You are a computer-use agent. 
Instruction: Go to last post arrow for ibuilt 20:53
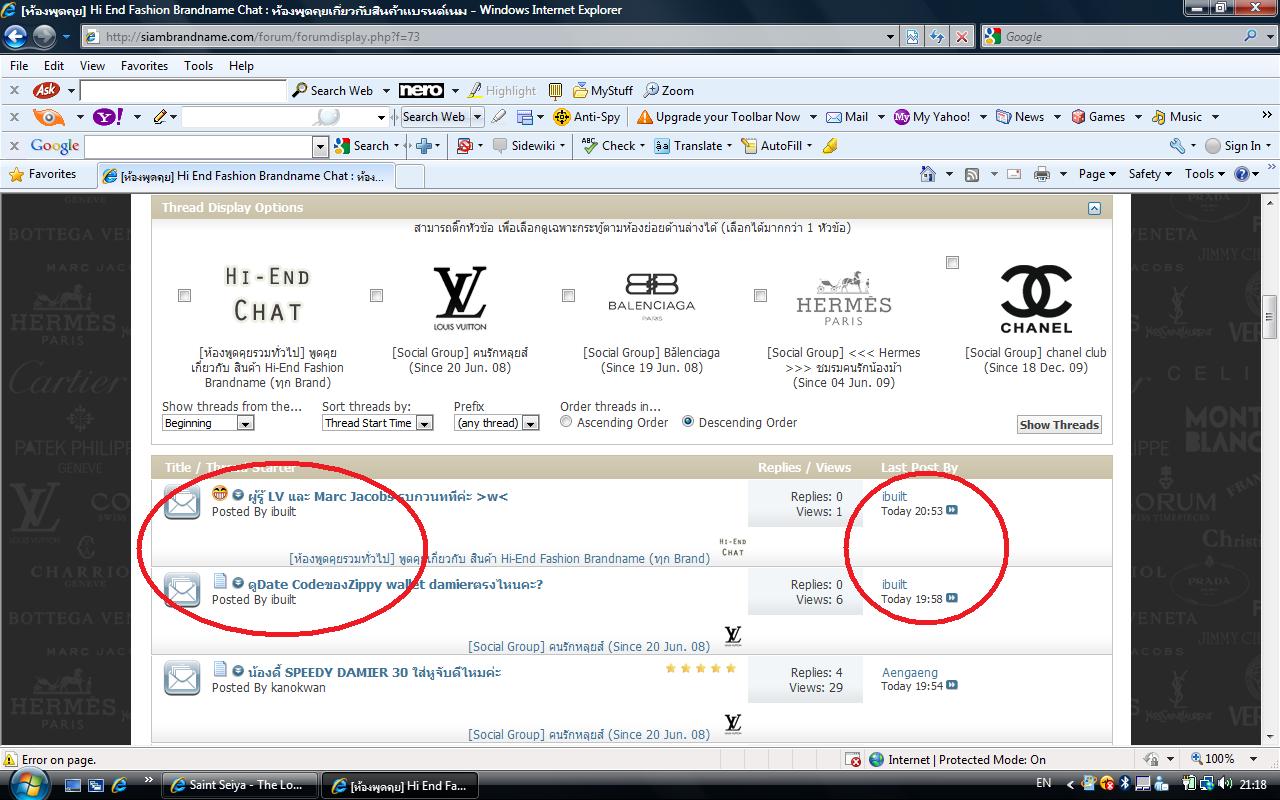point(952,511)
